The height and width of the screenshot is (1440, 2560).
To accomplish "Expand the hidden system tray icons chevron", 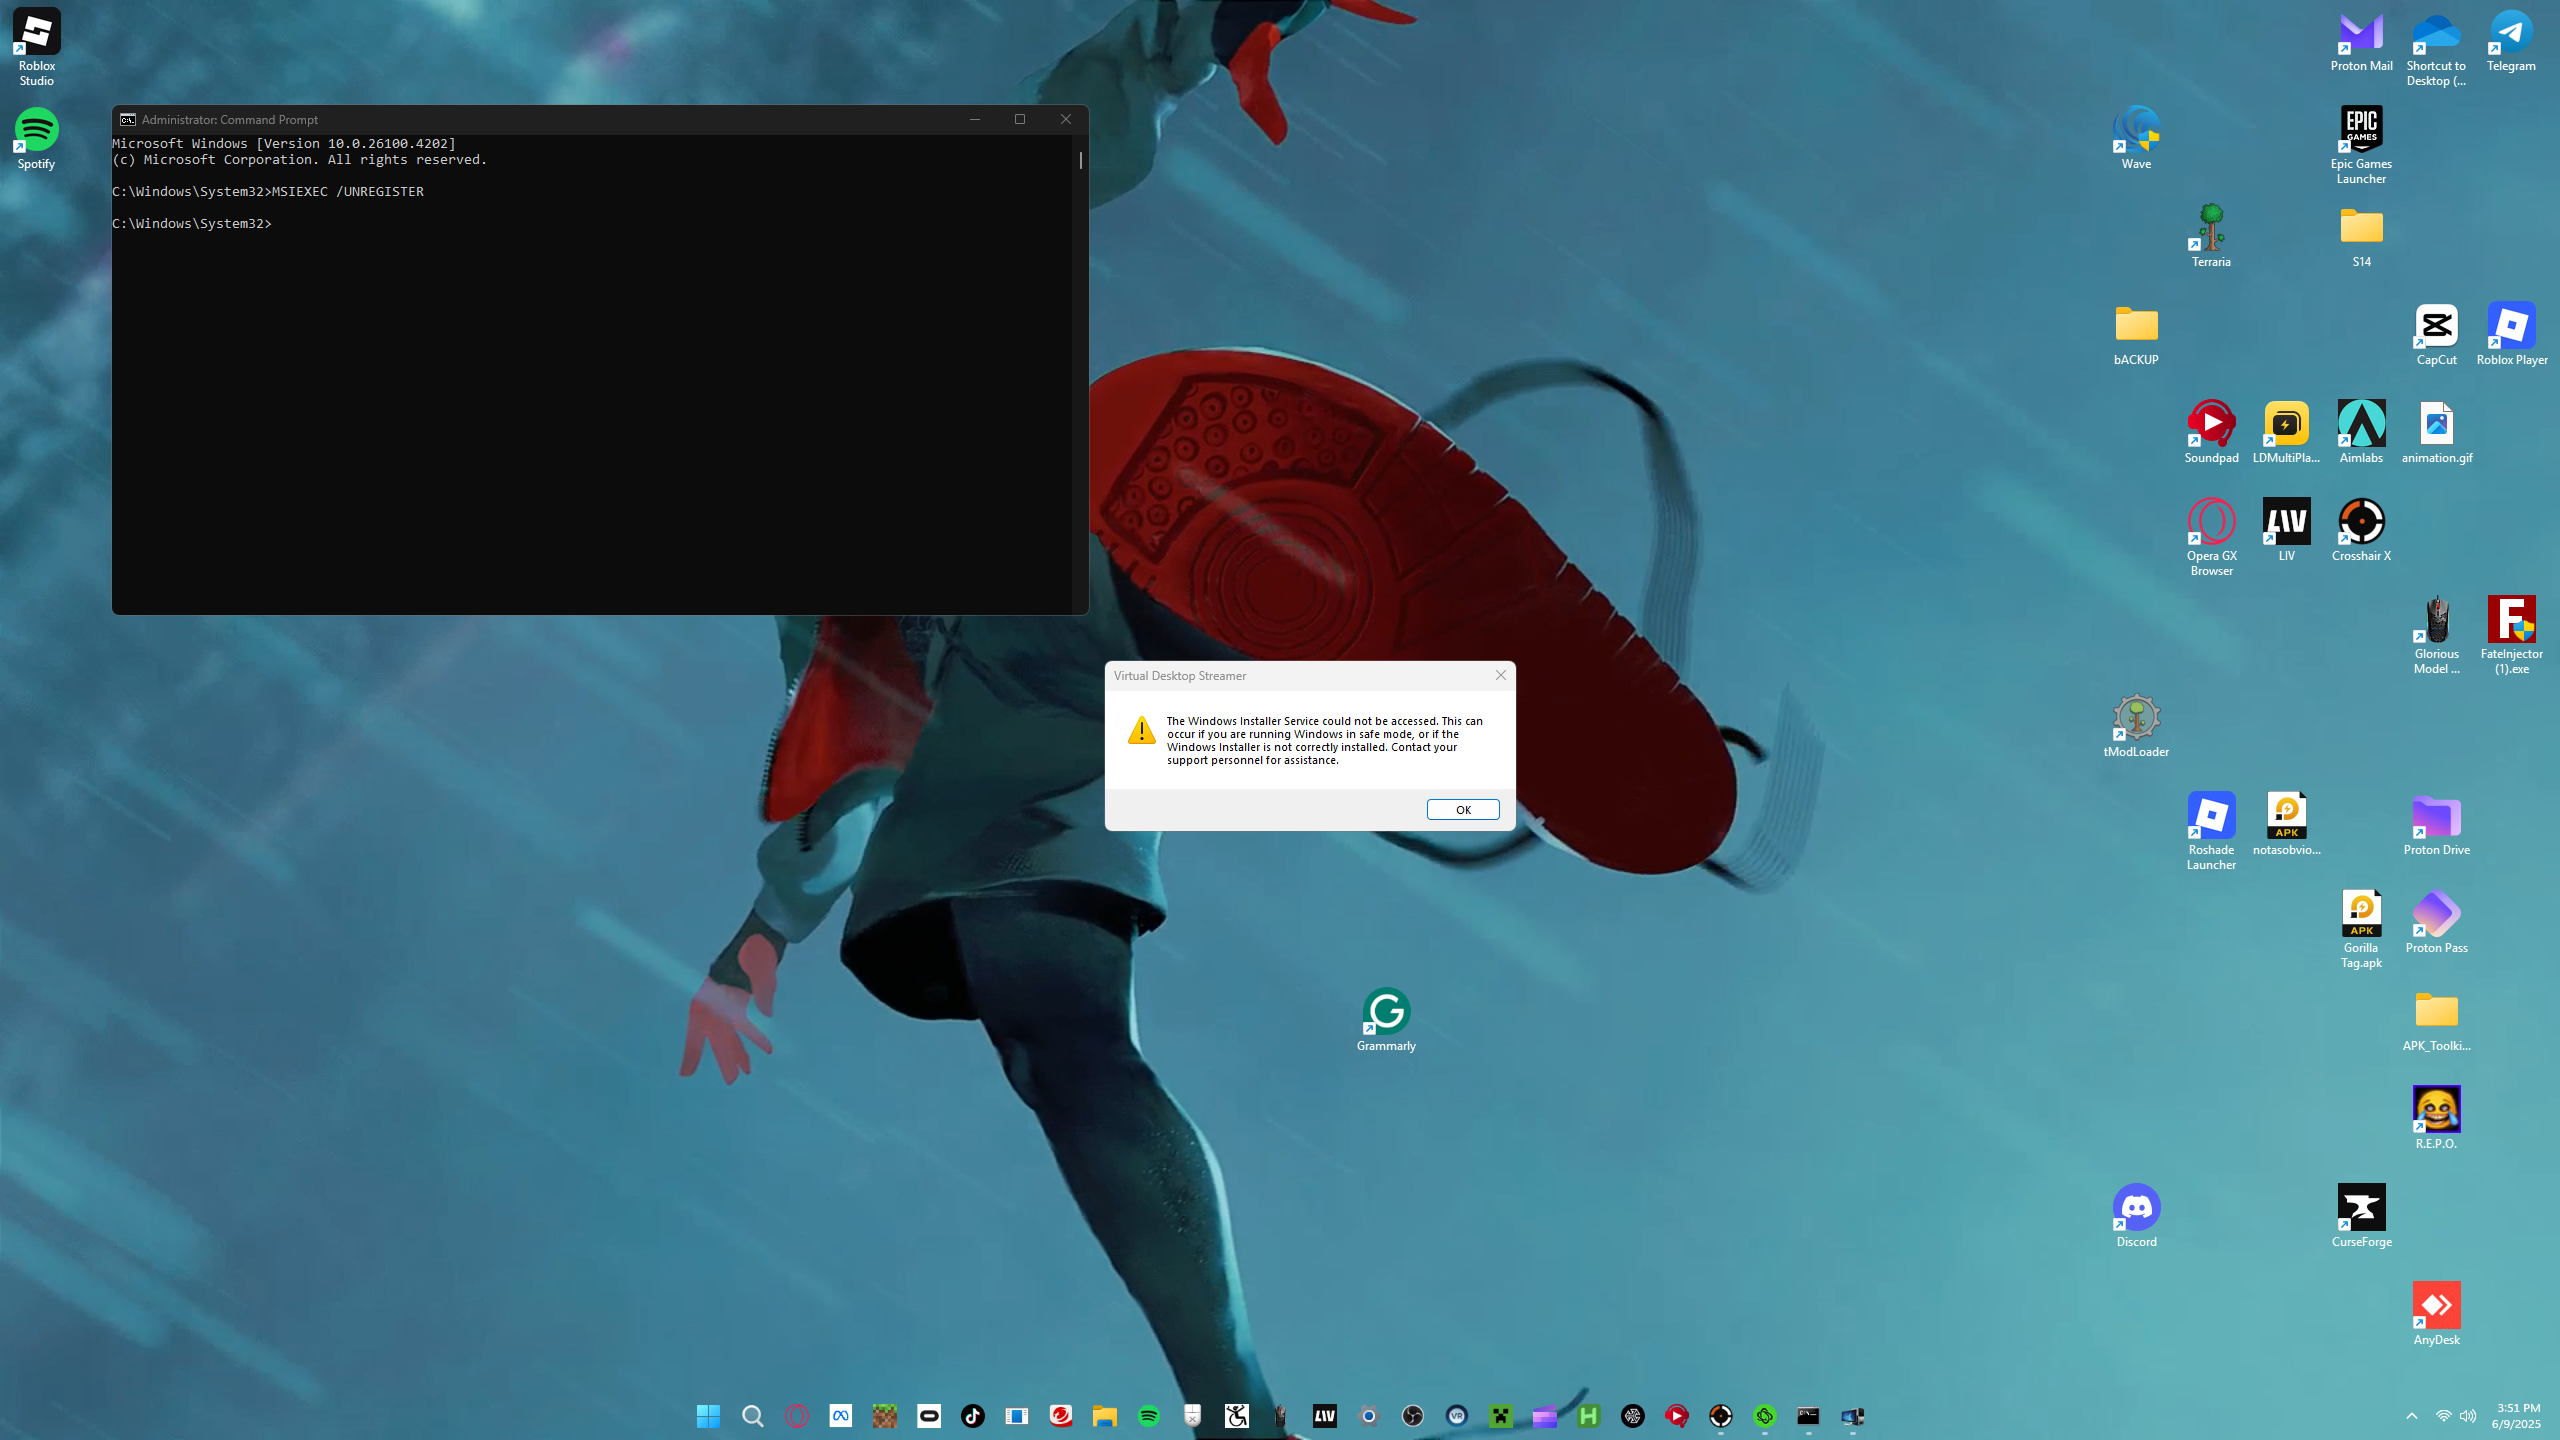I will click(x=2412, y=1416).
